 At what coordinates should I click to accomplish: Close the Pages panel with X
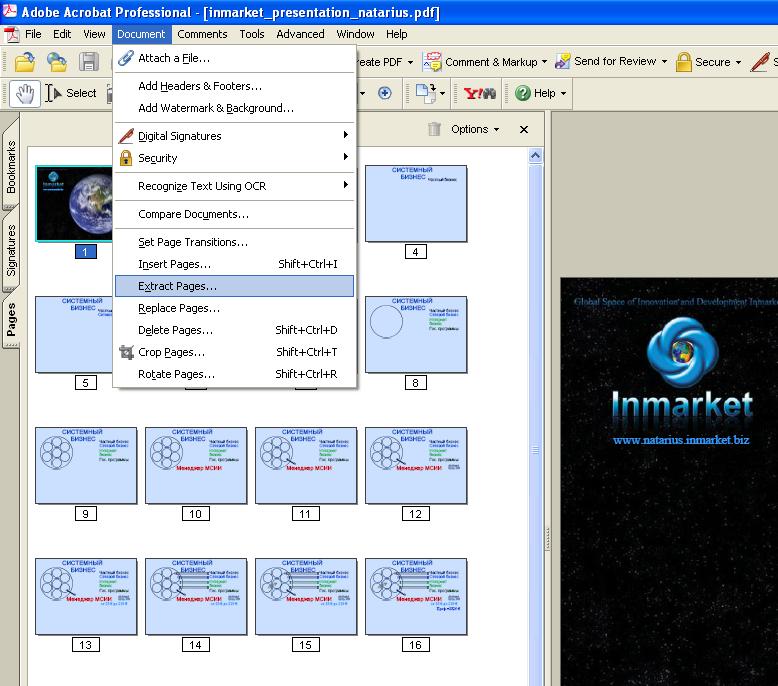[x=523, y=129]
